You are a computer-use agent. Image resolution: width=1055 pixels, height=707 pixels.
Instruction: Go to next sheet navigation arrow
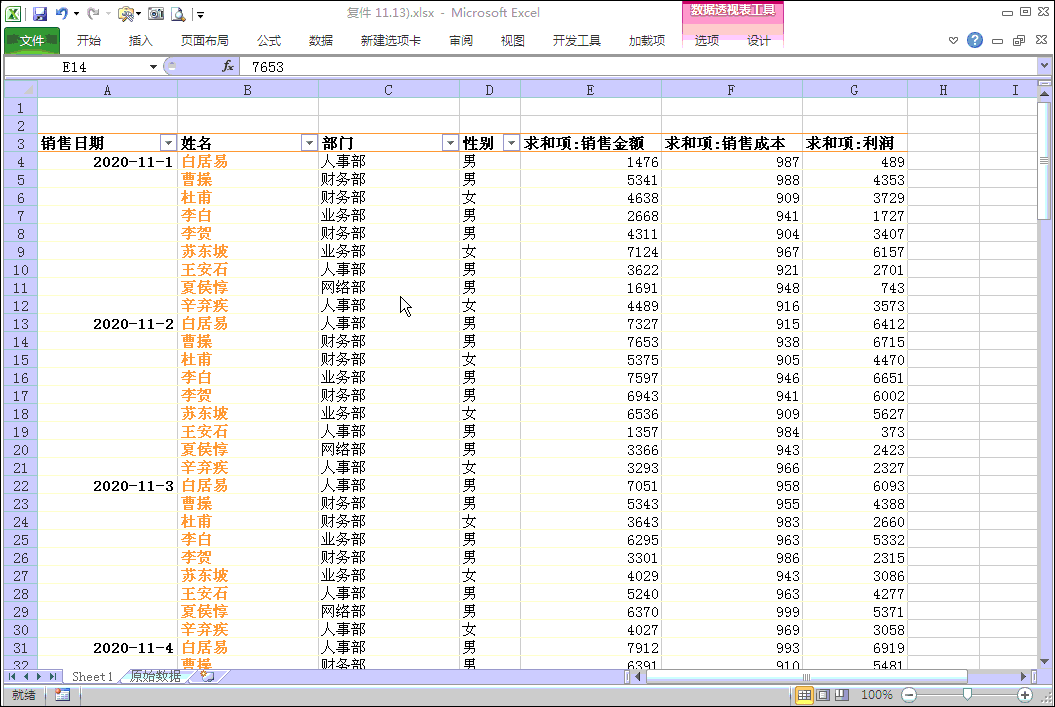39,676
